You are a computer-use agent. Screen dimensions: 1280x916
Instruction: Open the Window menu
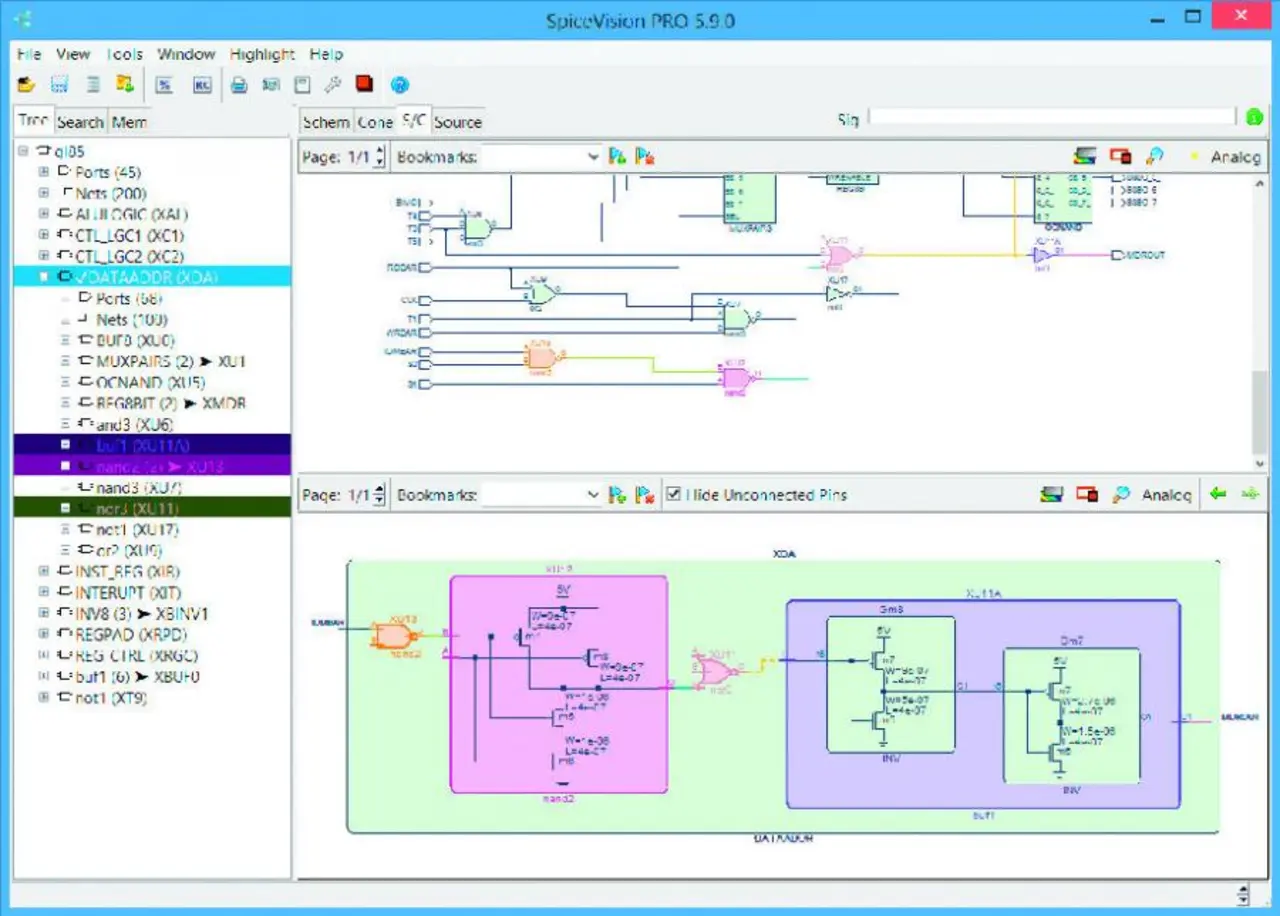tap(186, 54)
